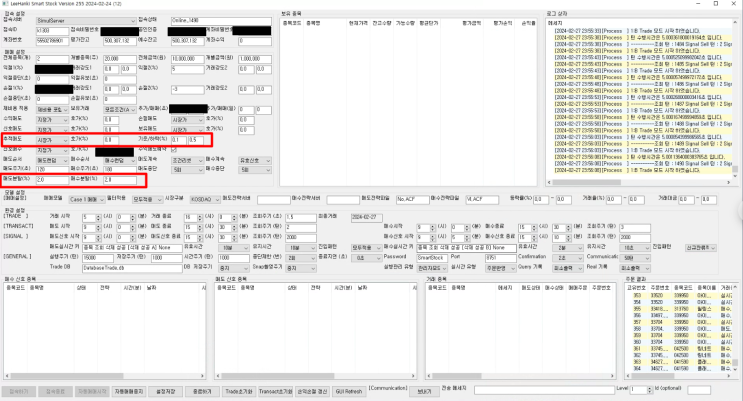Image resolution: width=743 pixels, height=401 pixels.
Task: Click the 종목코드 header in 보유 종목 table
Action: pos(291,23)
